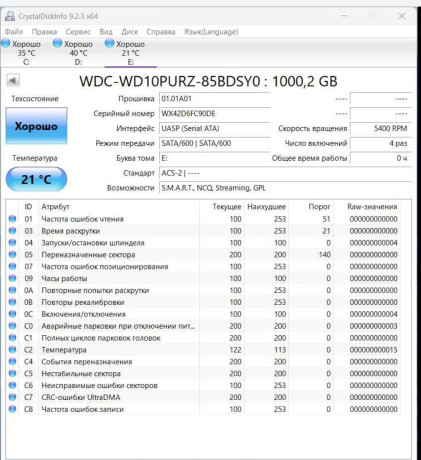
Task: Click status icon for attribute 0A
Action: (12, 290)
